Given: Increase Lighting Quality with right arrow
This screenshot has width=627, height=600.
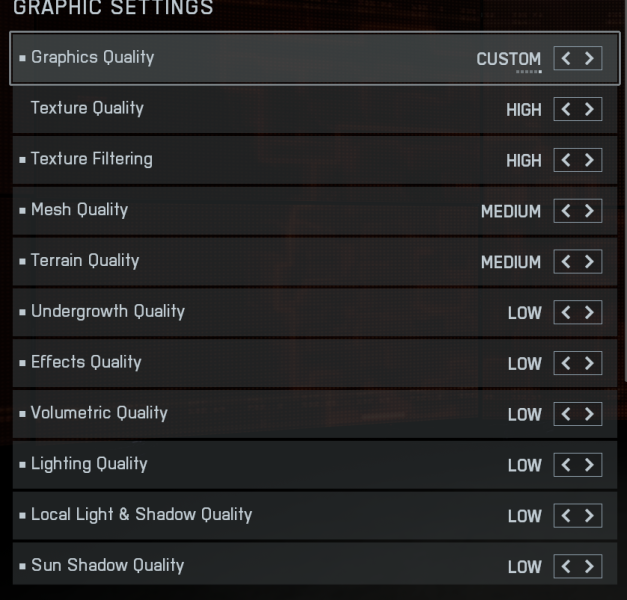Looking at the screenshot, I should tap(590, 466).
